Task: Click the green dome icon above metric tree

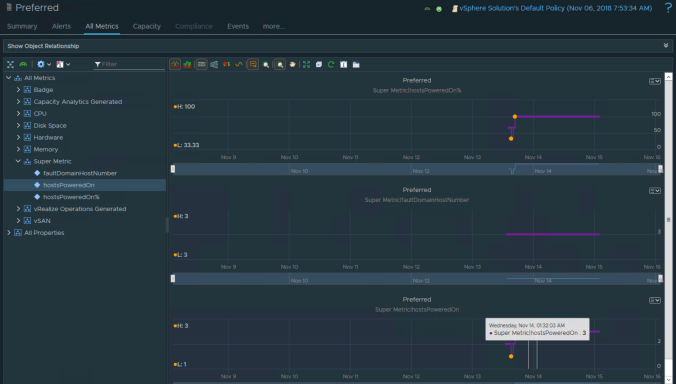Action: tap(23, 64)
